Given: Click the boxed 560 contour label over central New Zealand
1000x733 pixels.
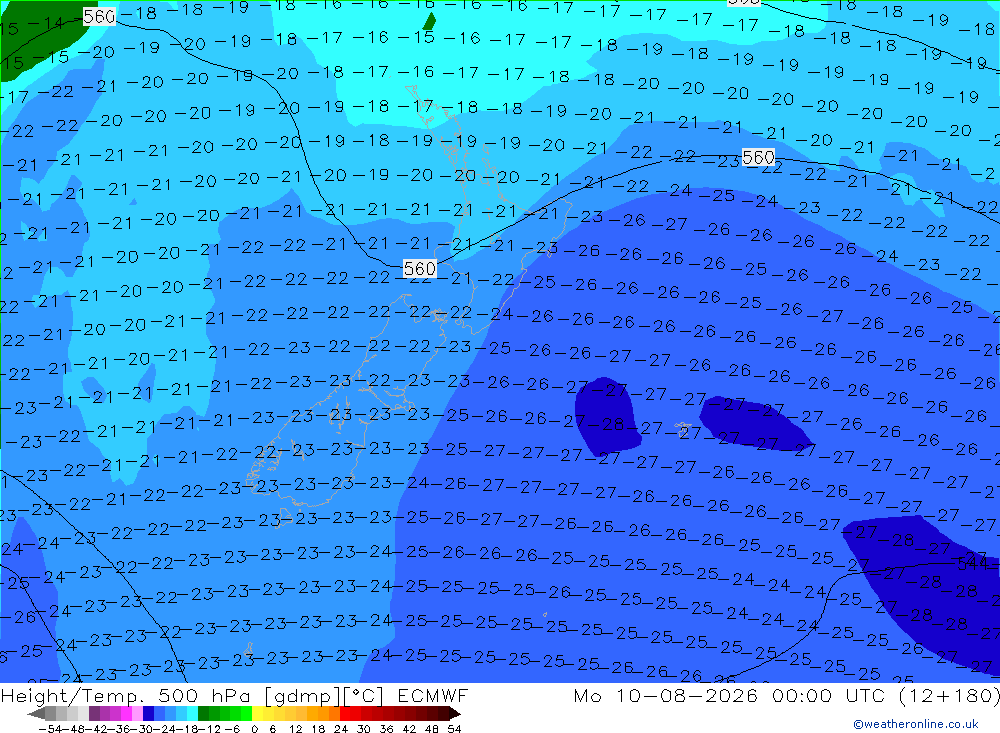Looking at the screenshot, I should (420, 269).
